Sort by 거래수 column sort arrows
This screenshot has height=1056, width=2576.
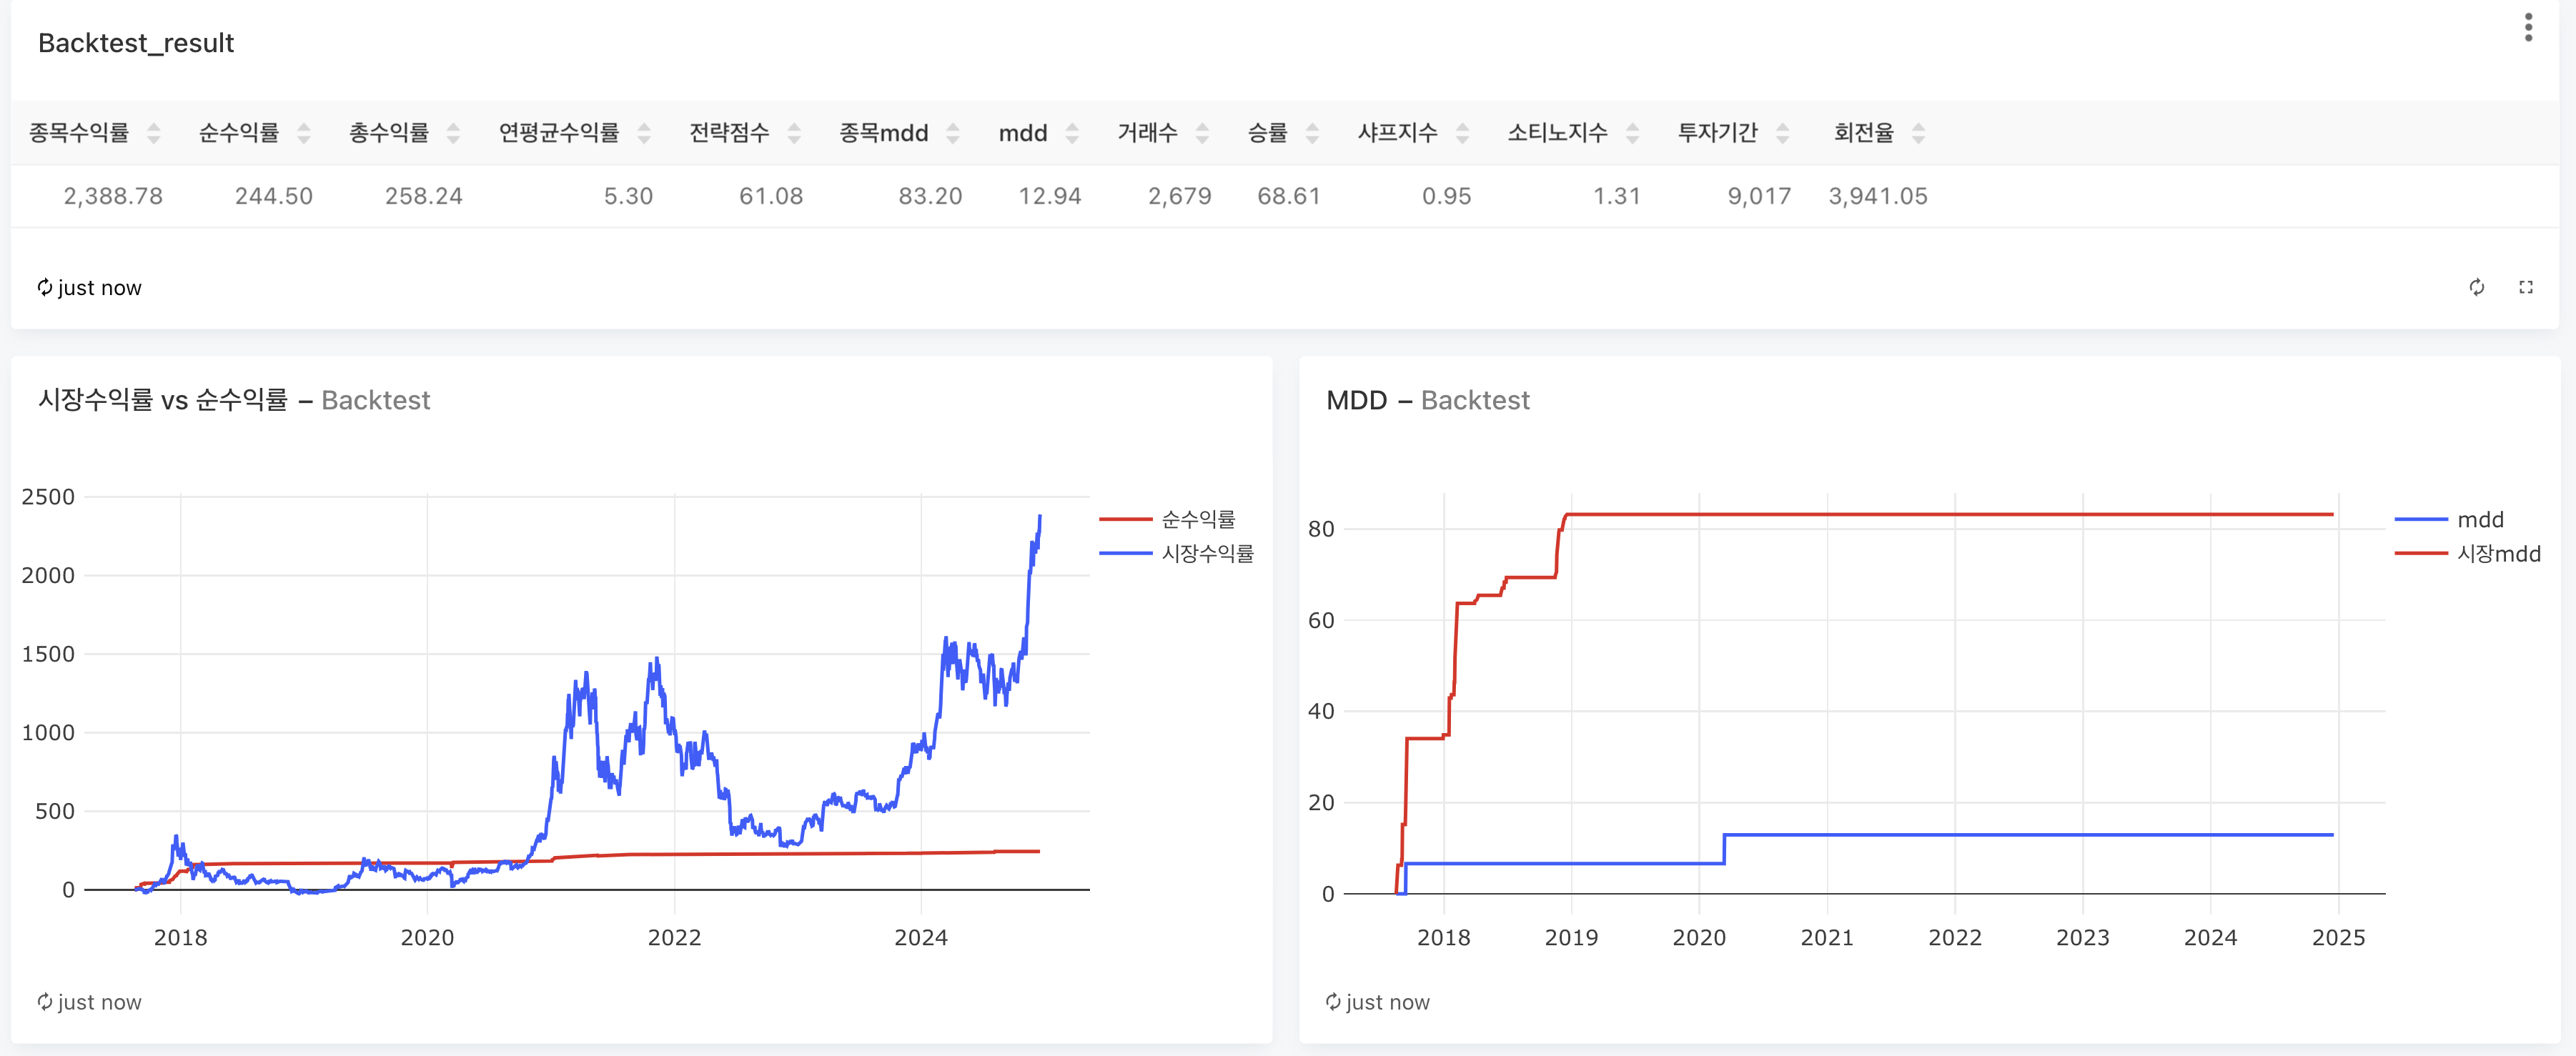point(1202,133)
